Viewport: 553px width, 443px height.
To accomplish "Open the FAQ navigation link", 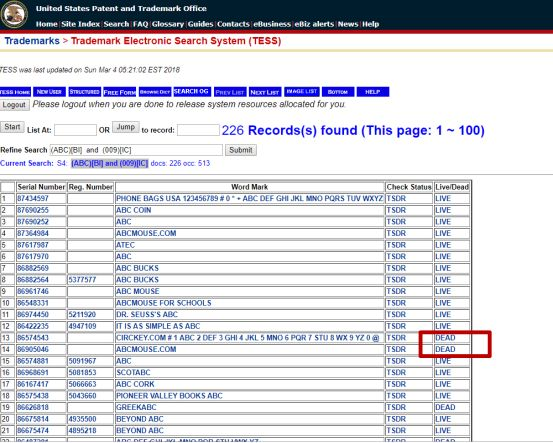I will (x=140, y=24).
